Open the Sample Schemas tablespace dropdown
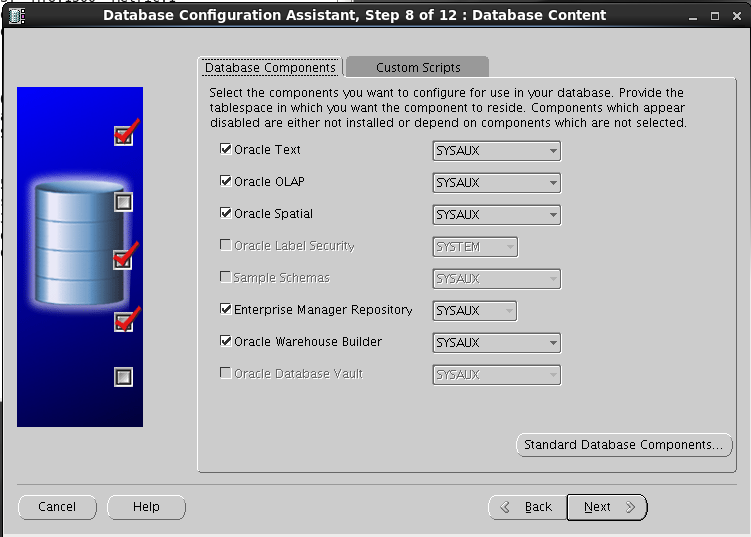The image size is (751, 537). click(x=497, y=279)
